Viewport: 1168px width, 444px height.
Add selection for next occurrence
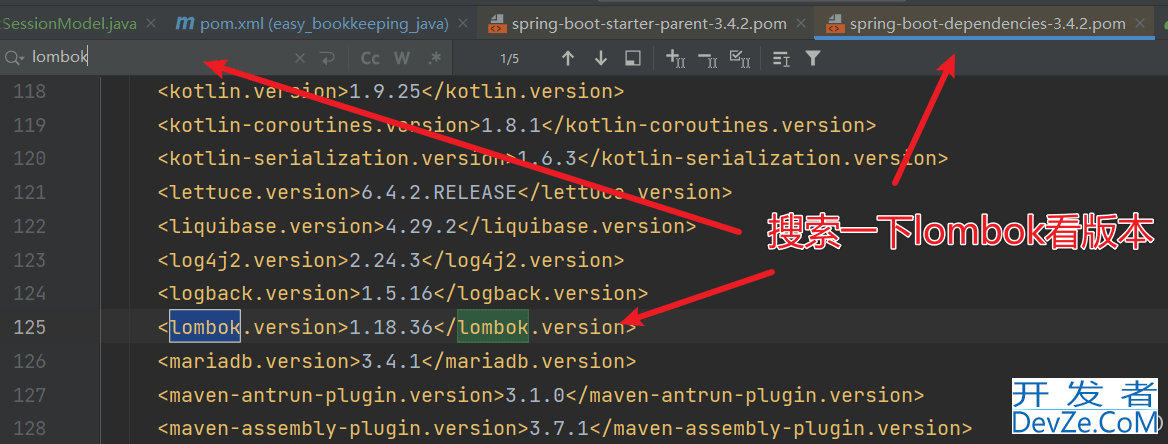coord(675,58)
